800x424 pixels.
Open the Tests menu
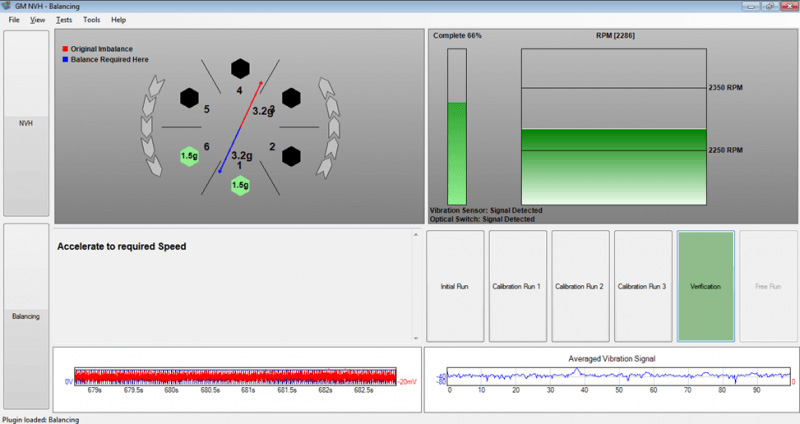click(x=64, y=20)
